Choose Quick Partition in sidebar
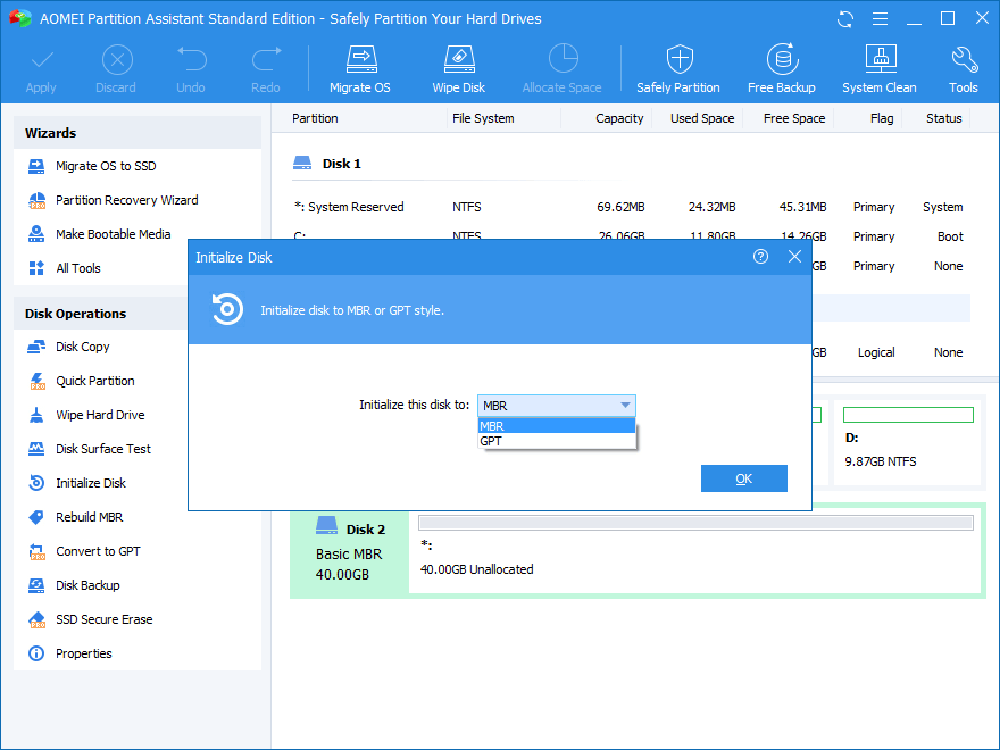Image resolution: width=1000 pixels, height=750 pixels. click(81, 381)
